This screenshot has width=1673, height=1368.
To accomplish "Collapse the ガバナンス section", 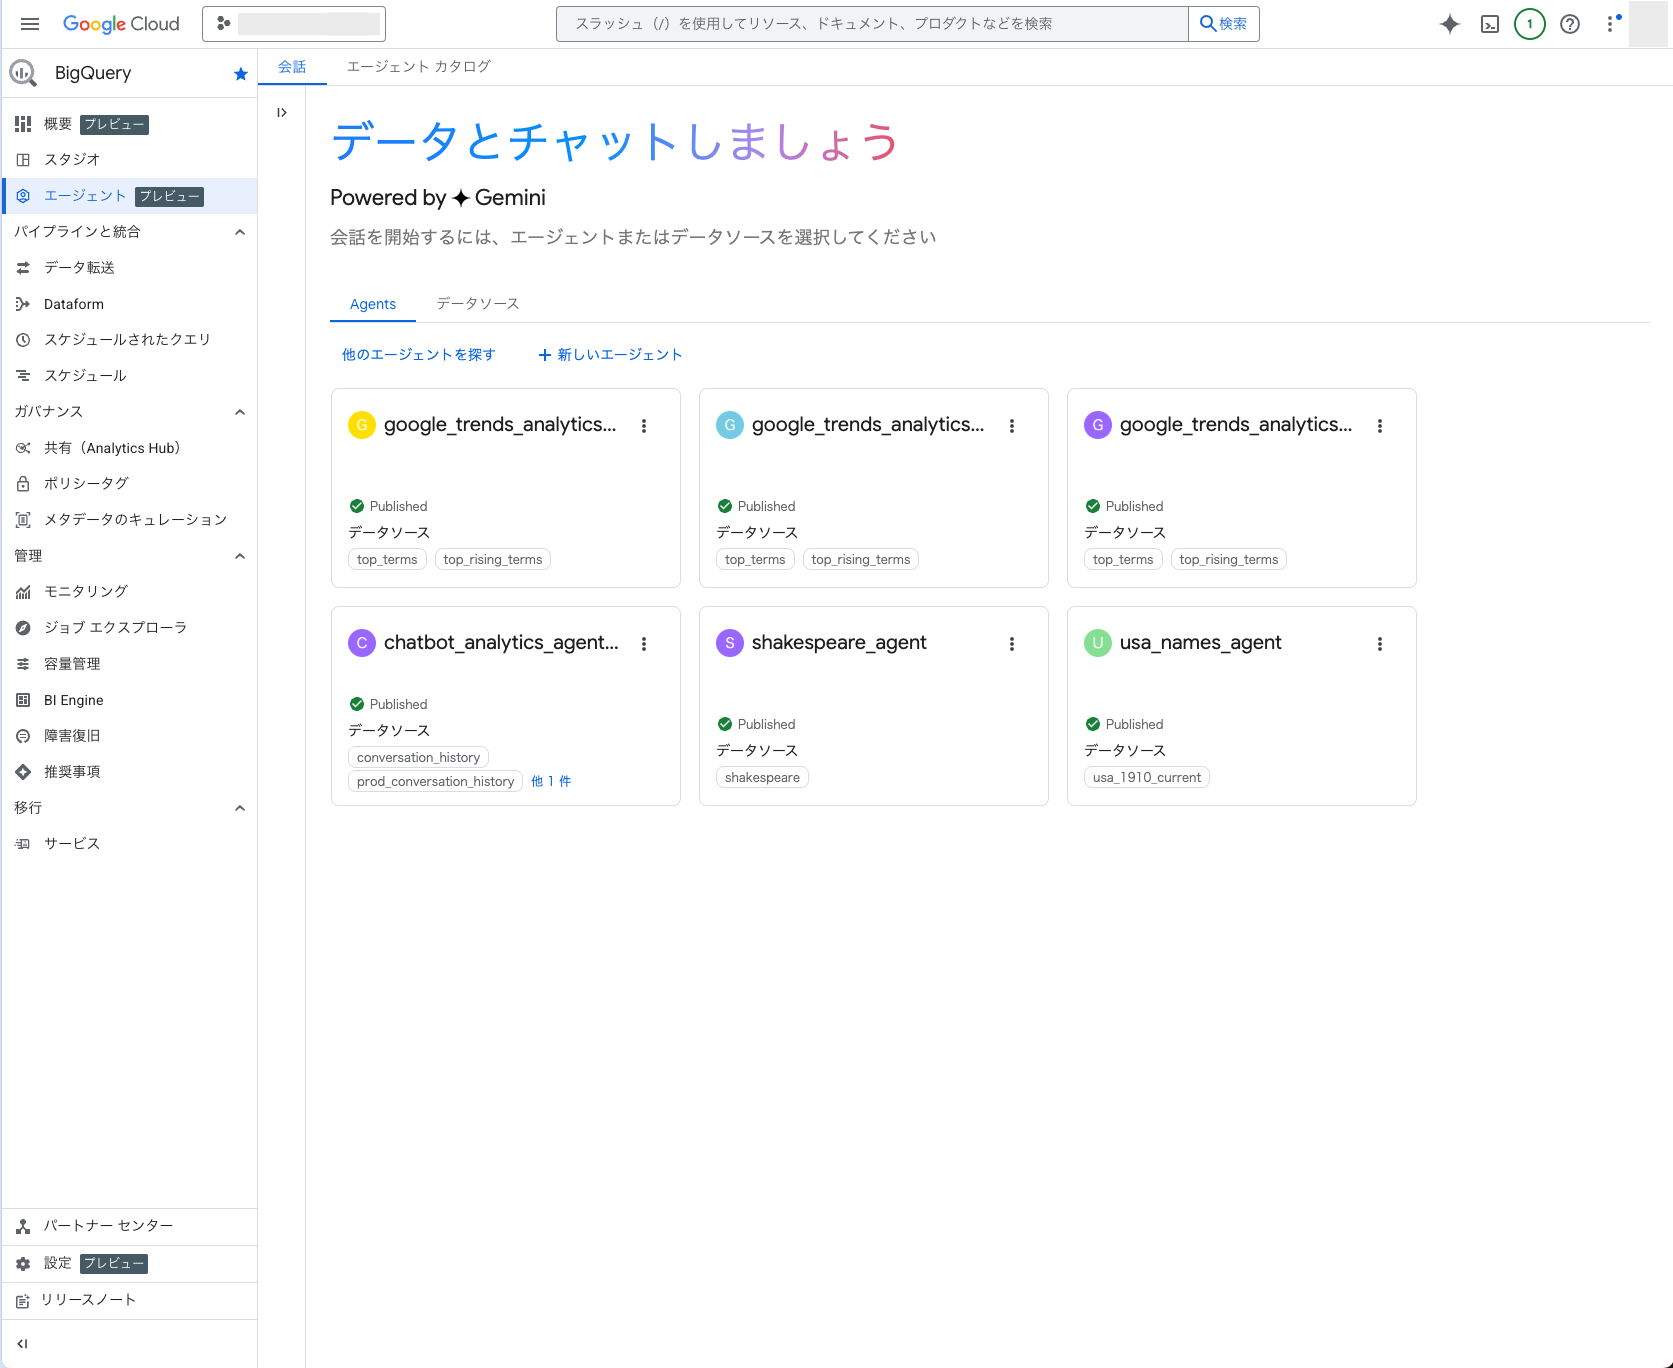I will pyautogui.click(x=239, y=412).
